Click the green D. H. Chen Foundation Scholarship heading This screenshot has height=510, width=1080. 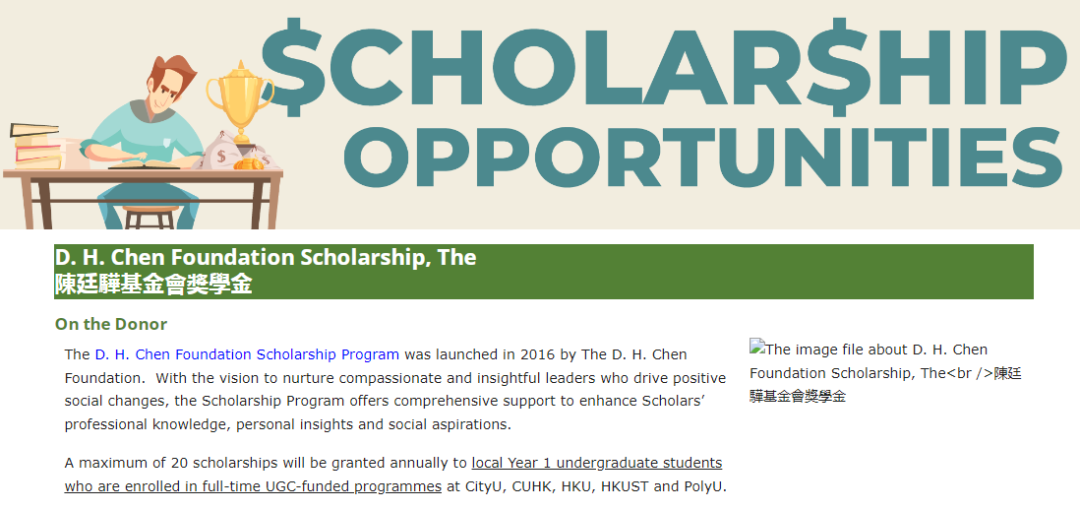point(265,257)
